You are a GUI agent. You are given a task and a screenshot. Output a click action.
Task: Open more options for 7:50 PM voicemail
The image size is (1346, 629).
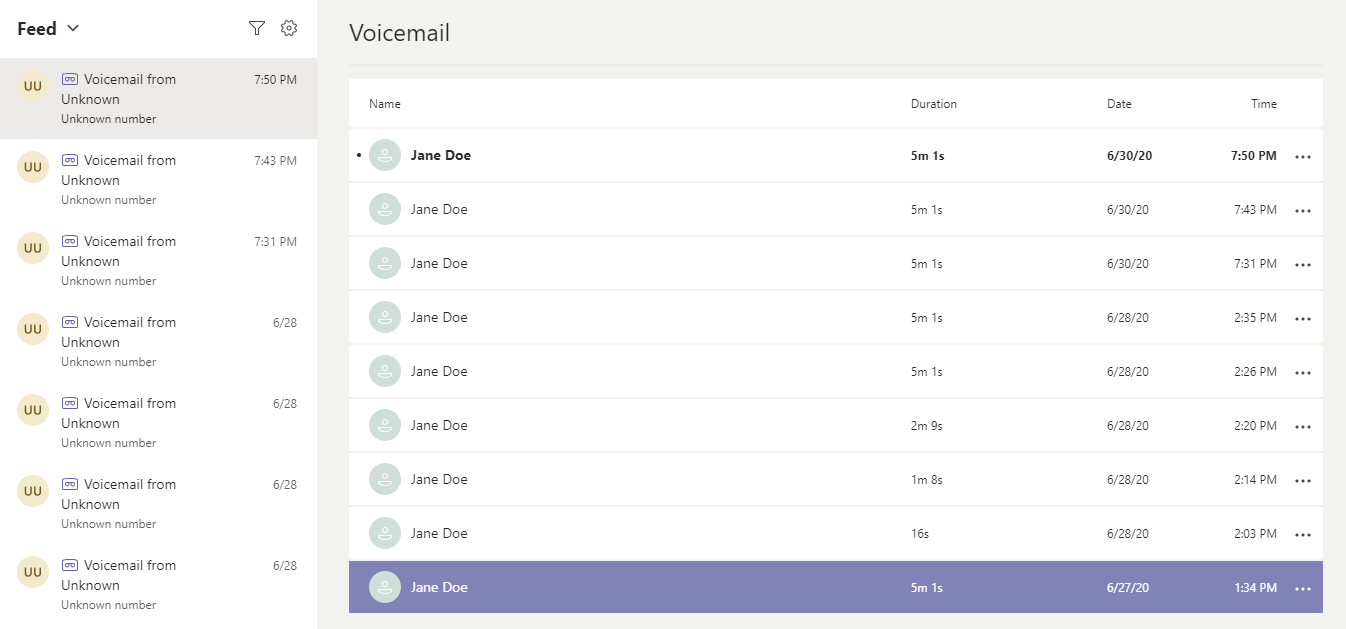pos(1302,157)
